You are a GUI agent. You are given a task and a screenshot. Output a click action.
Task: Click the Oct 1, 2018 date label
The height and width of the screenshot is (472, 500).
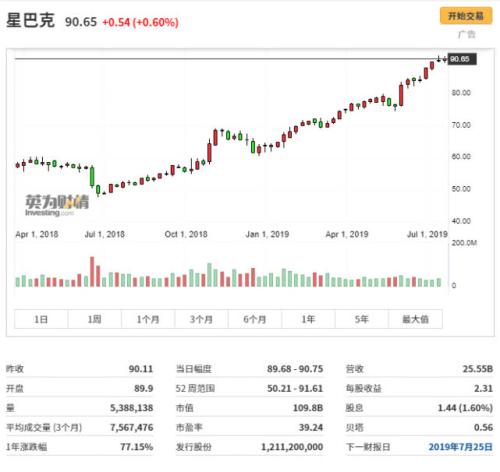point(186,234)
